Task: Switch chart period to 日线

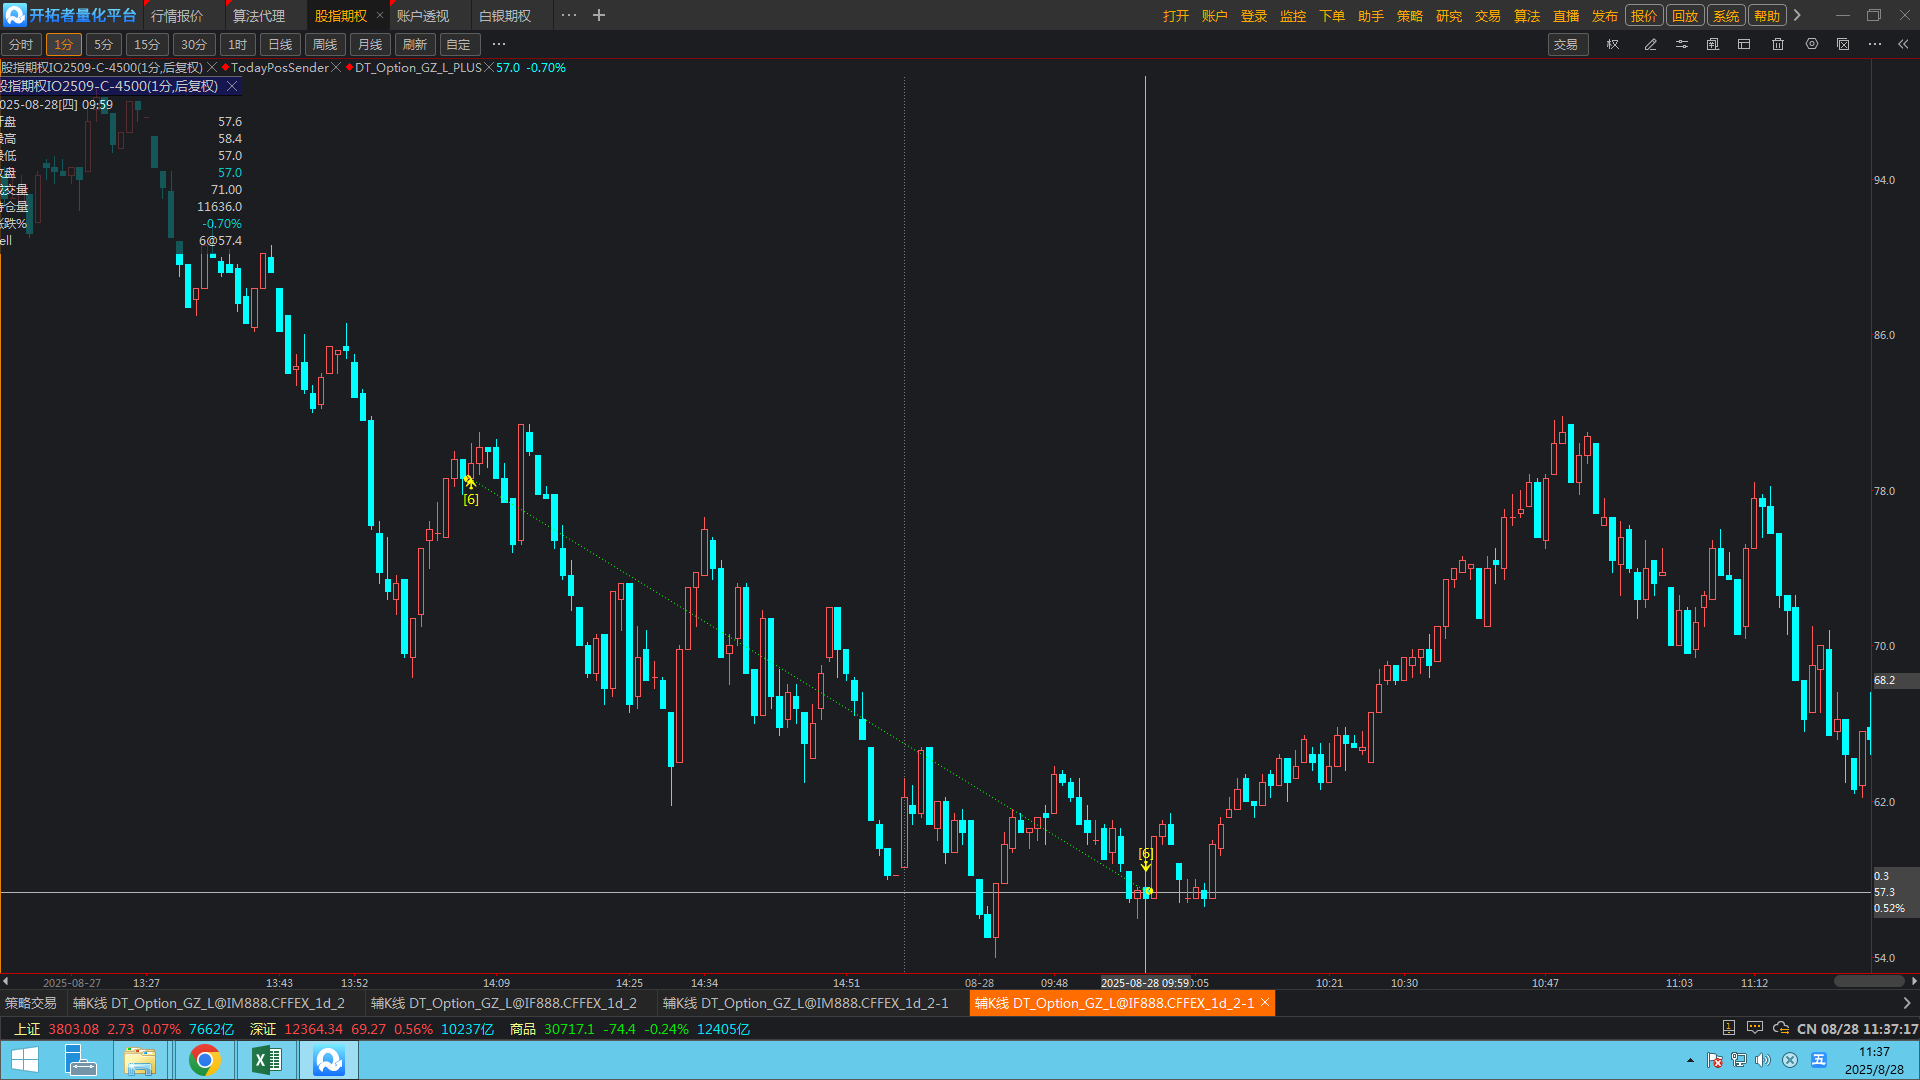Action: [x=280, y=44]
